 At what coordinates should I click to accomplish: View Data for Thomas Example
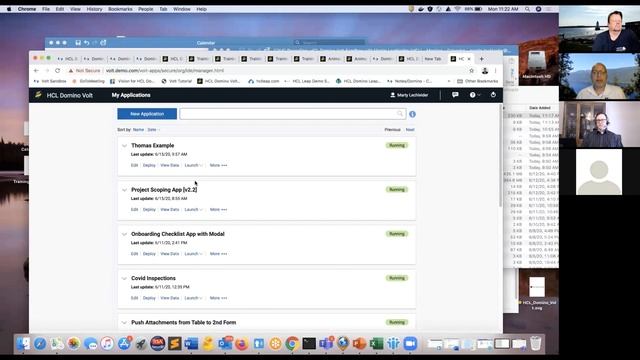(170, 165)
